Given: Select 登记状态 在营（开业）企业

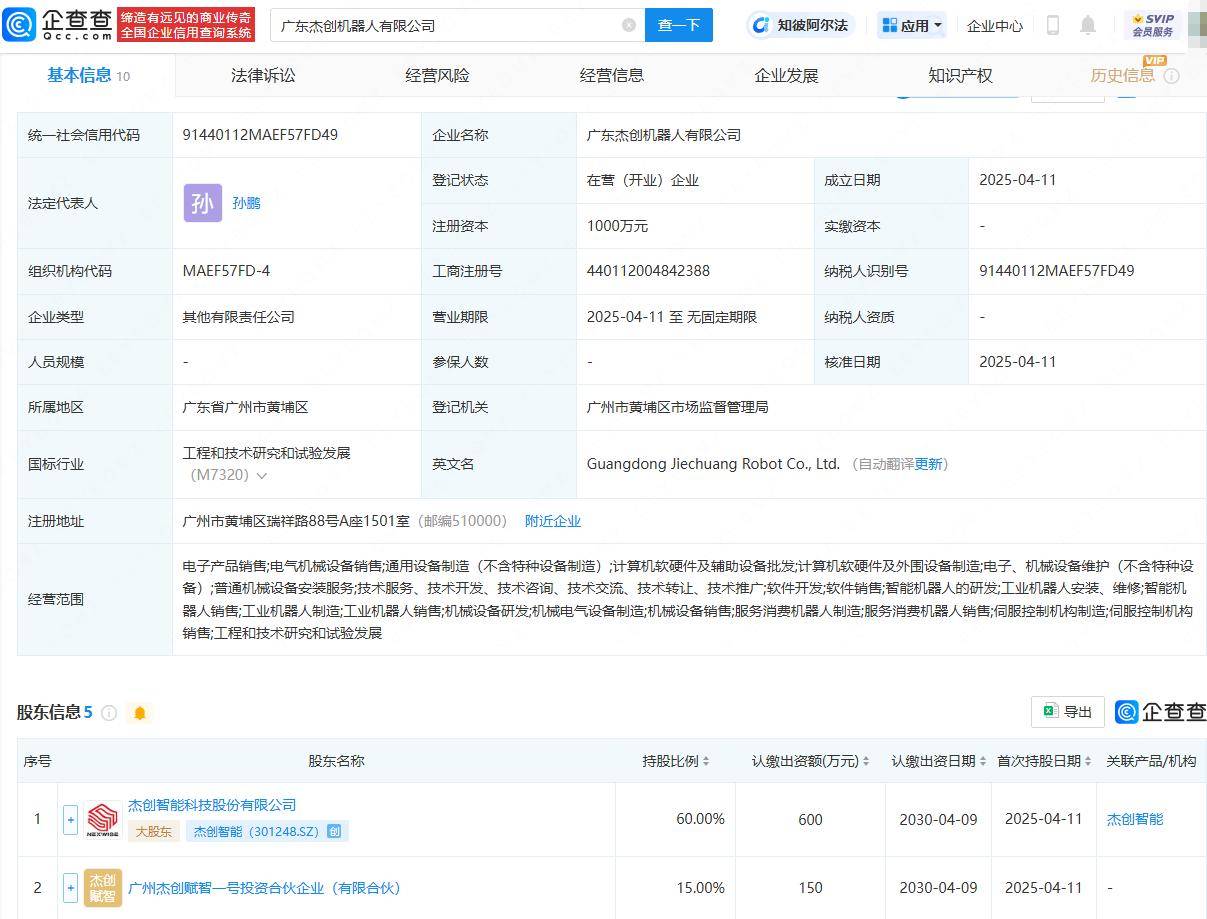Looking at the screenshot, I should (642, 180).
